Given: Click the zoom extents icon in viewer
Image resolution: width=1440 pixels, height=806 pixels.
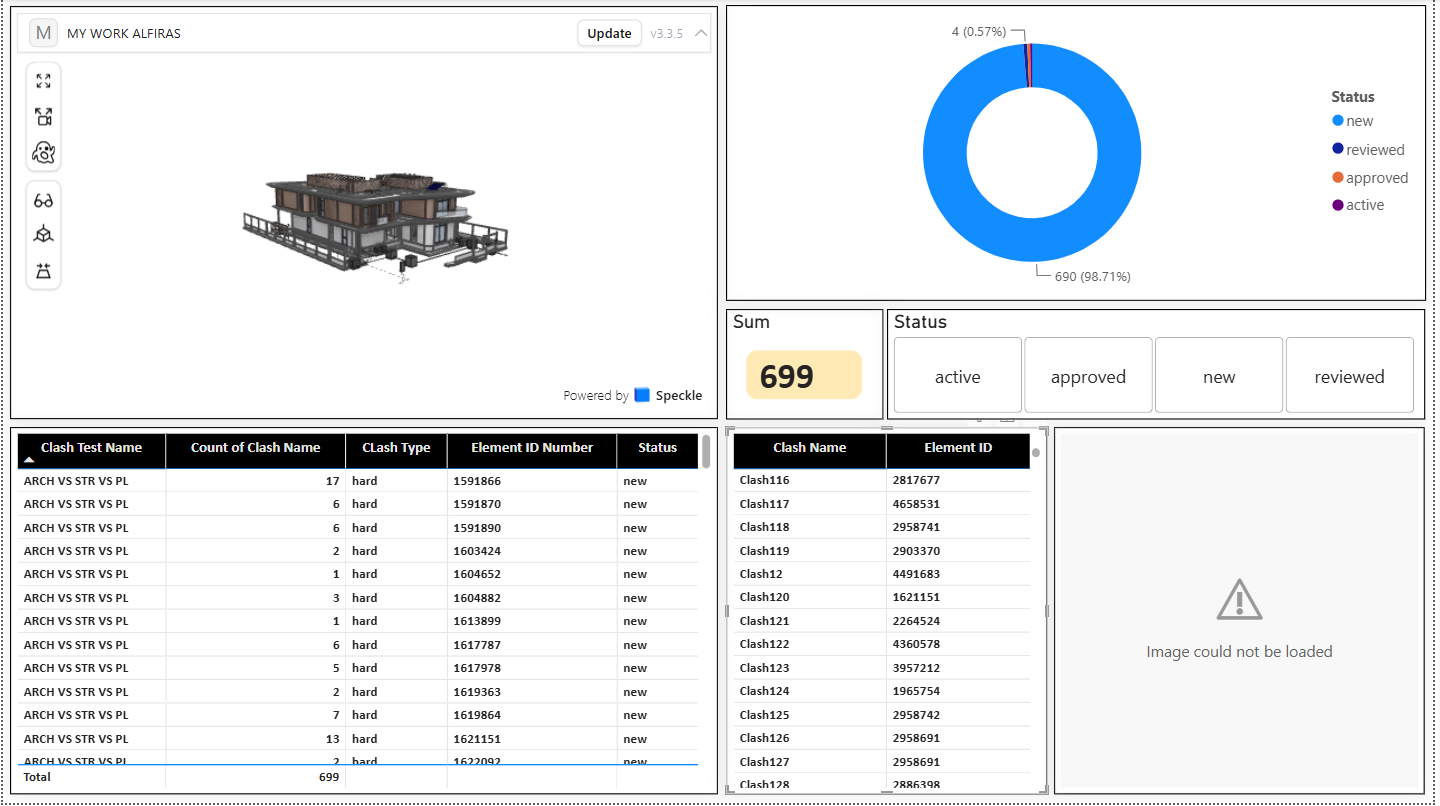Looking at the screenshot, I should [x=43, y=81].
